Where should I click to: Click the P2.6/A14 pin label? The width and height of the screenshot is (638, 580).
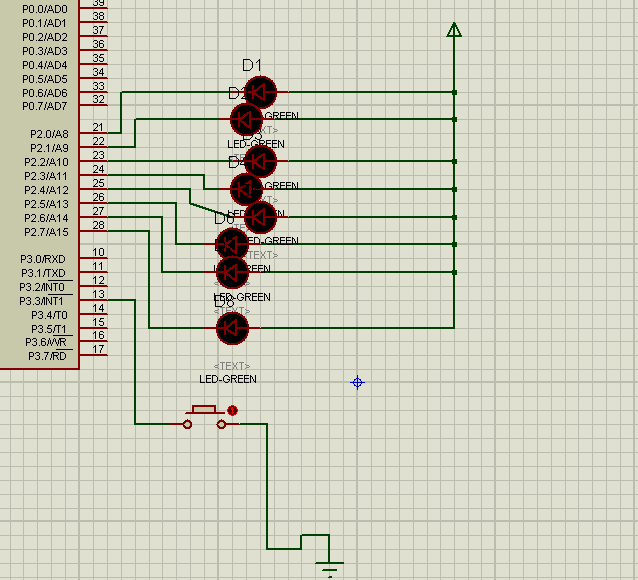46,218
